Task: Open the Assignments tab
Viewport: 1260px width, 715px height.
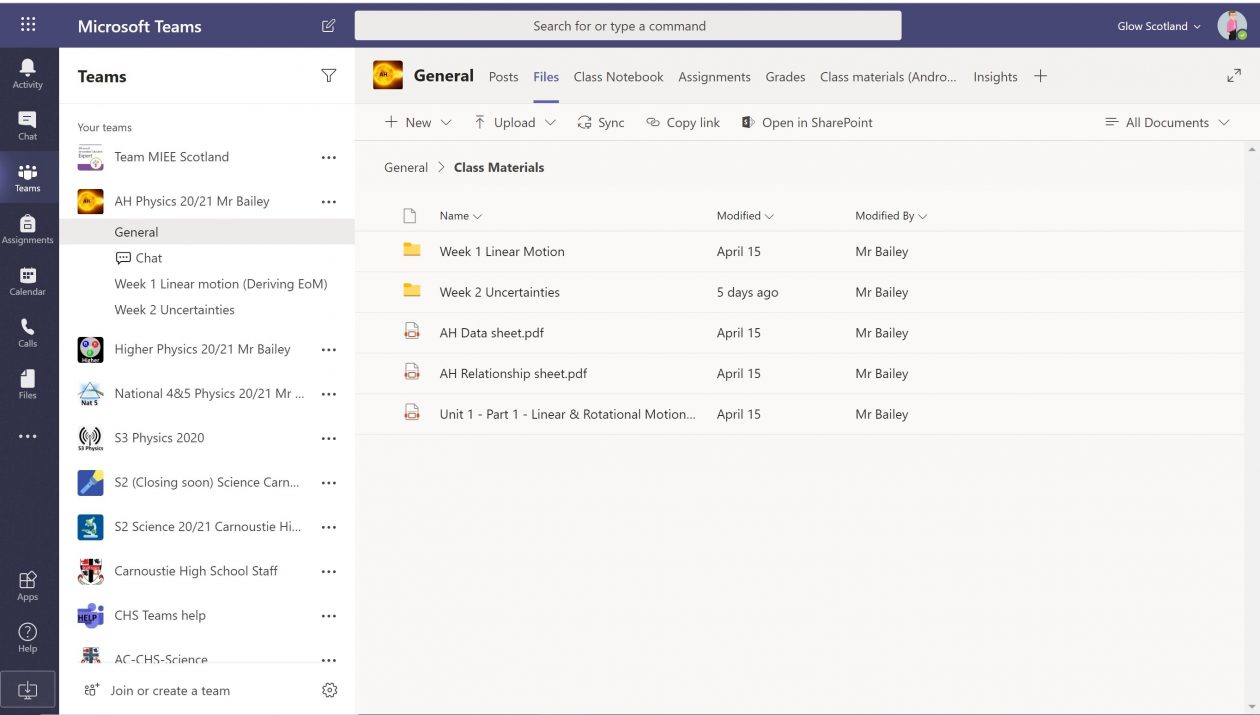Action: [x=714, y=77]
